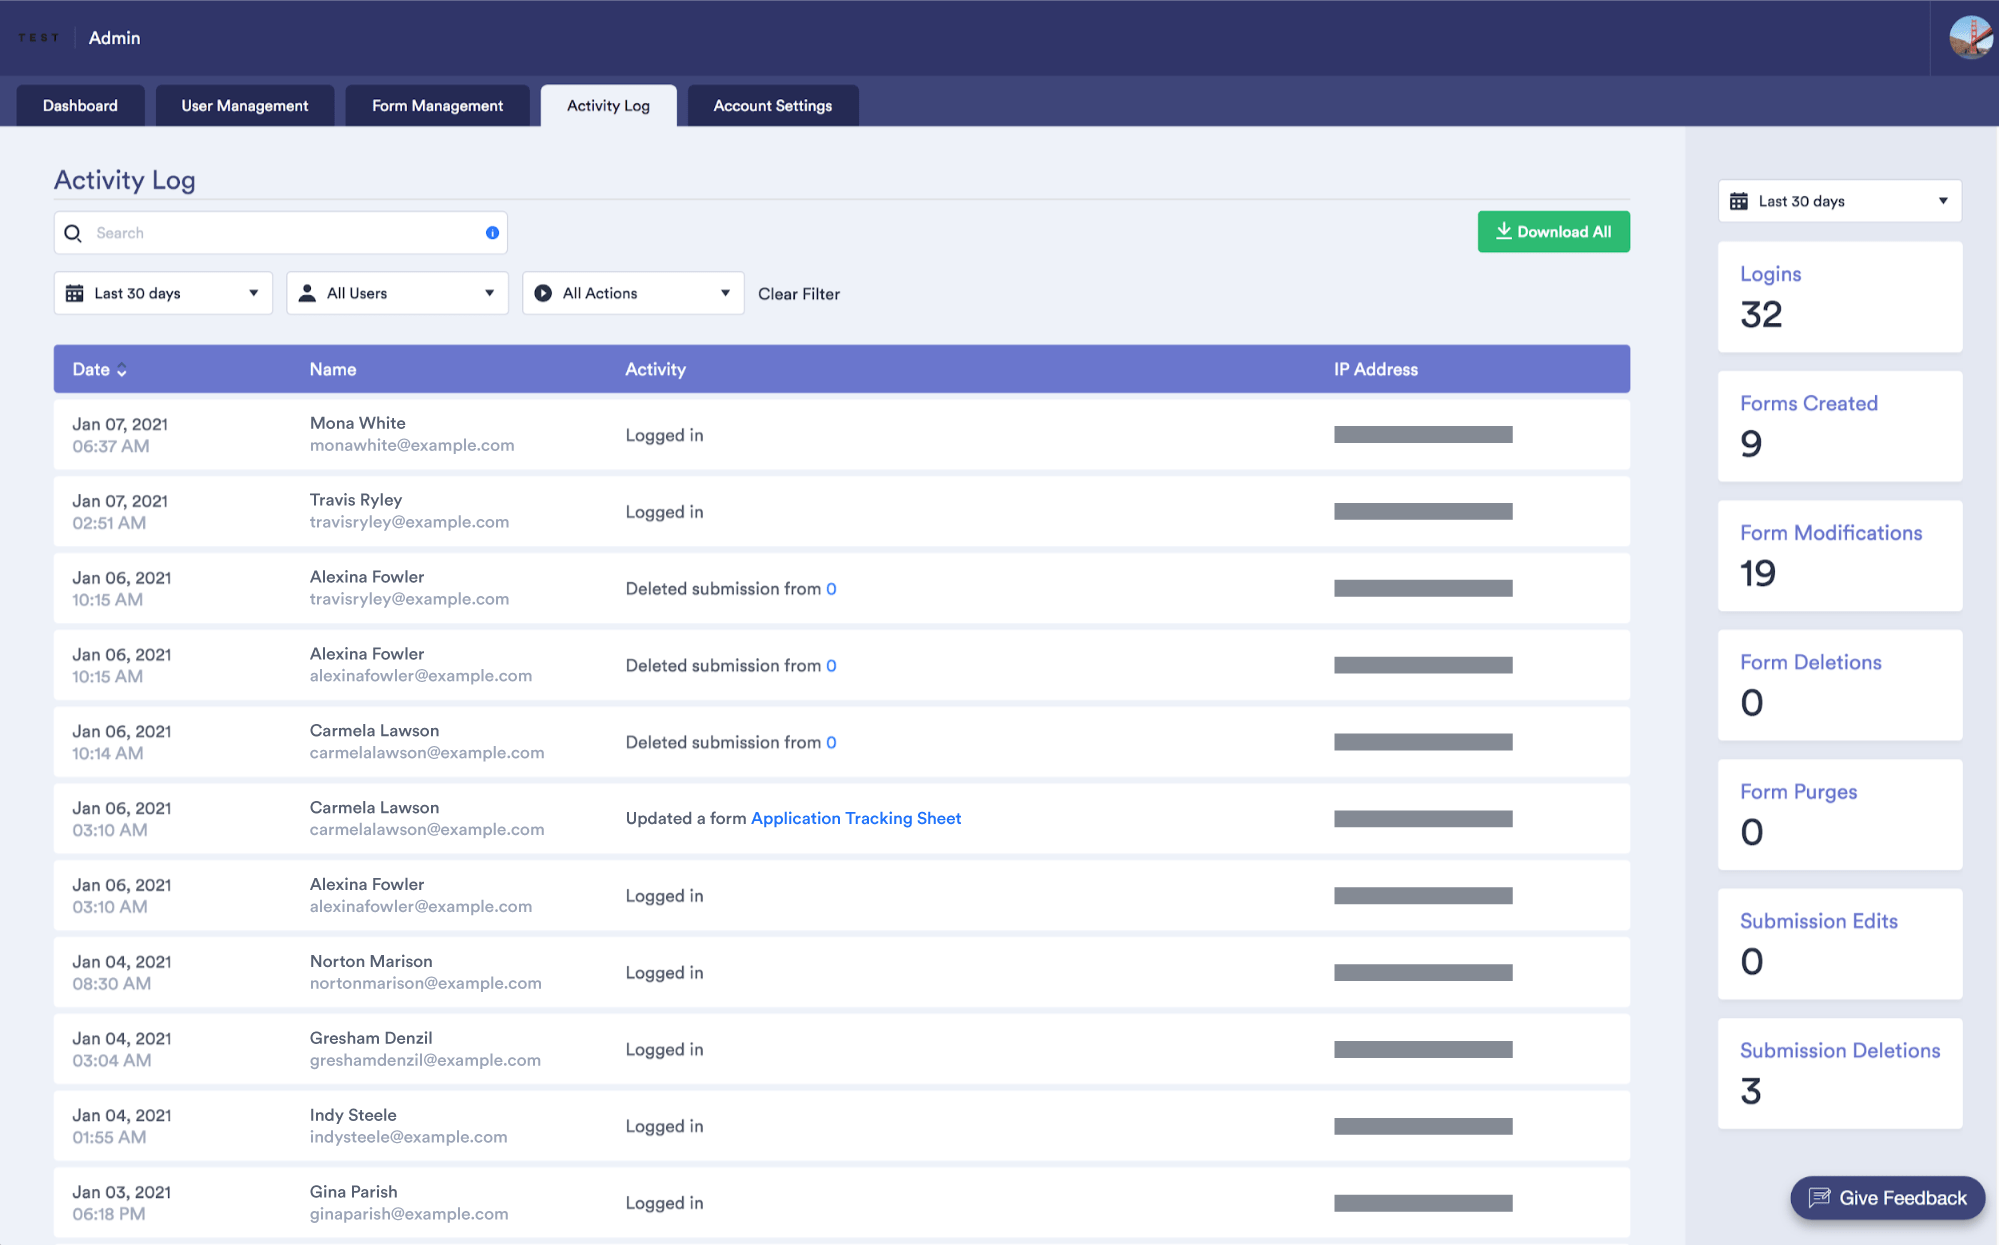Click the calendar icon on the date filter
1999x1245 pixels.
tap(76, 292)
